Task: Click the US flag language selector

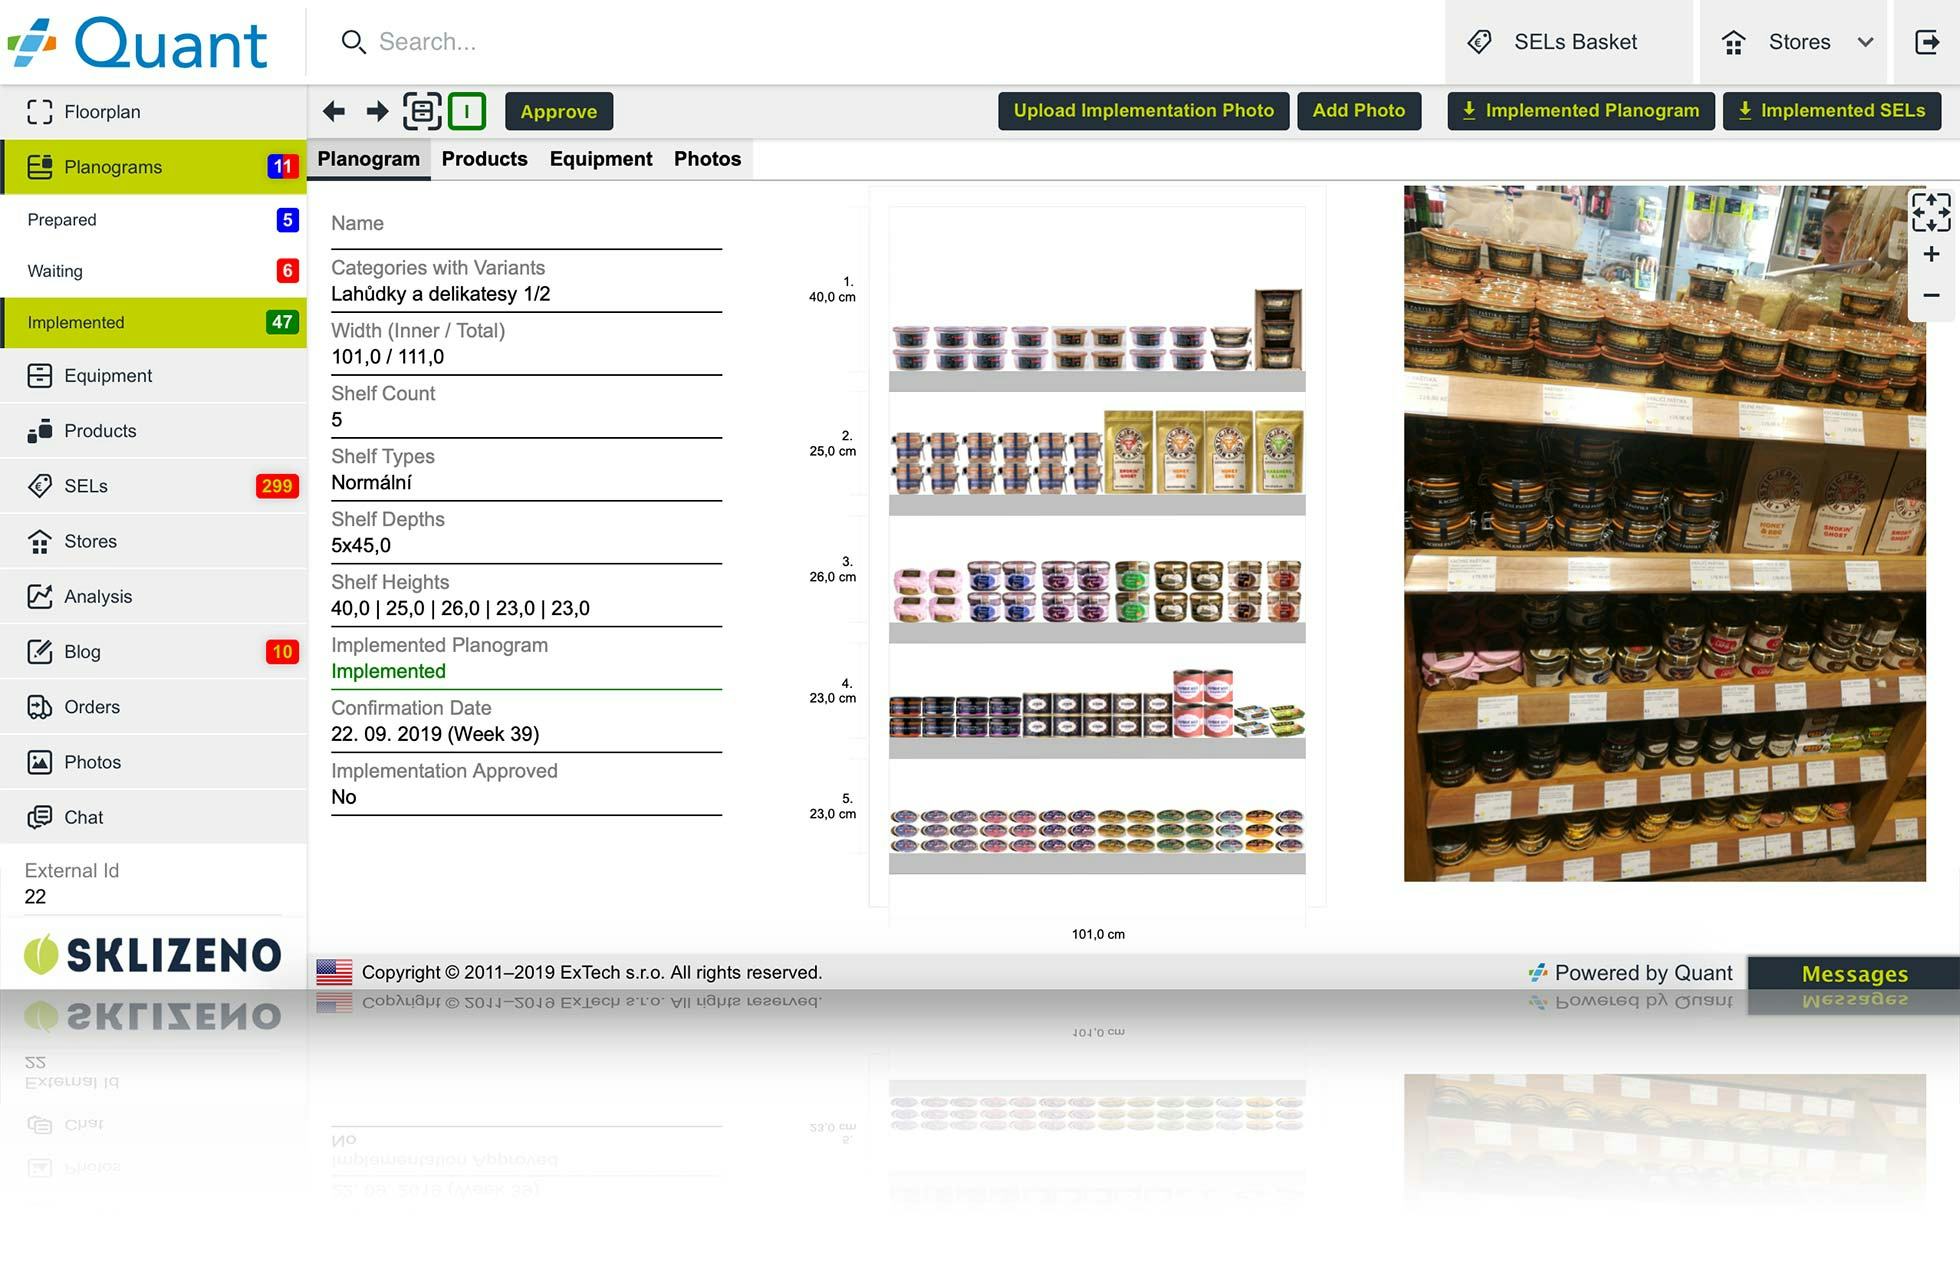Action: [334, 972]
